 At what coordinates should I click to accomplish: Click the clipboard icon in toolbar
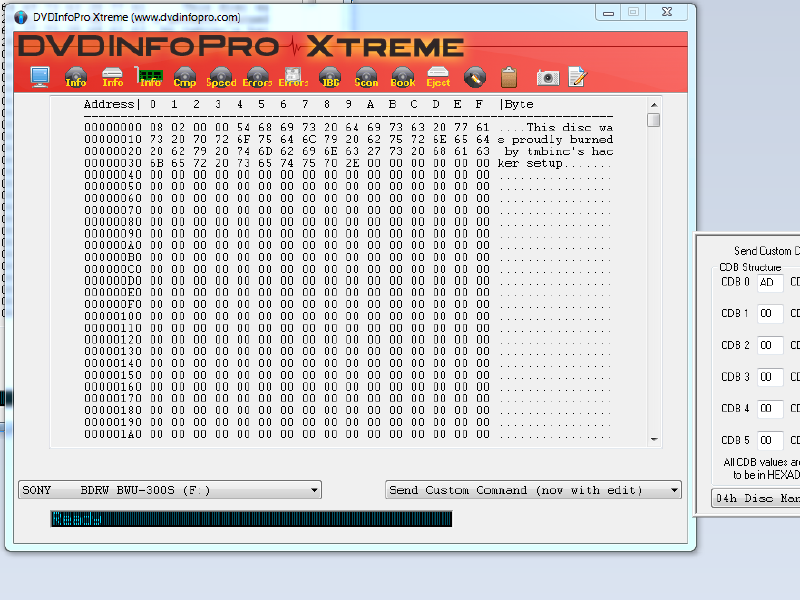509,76
